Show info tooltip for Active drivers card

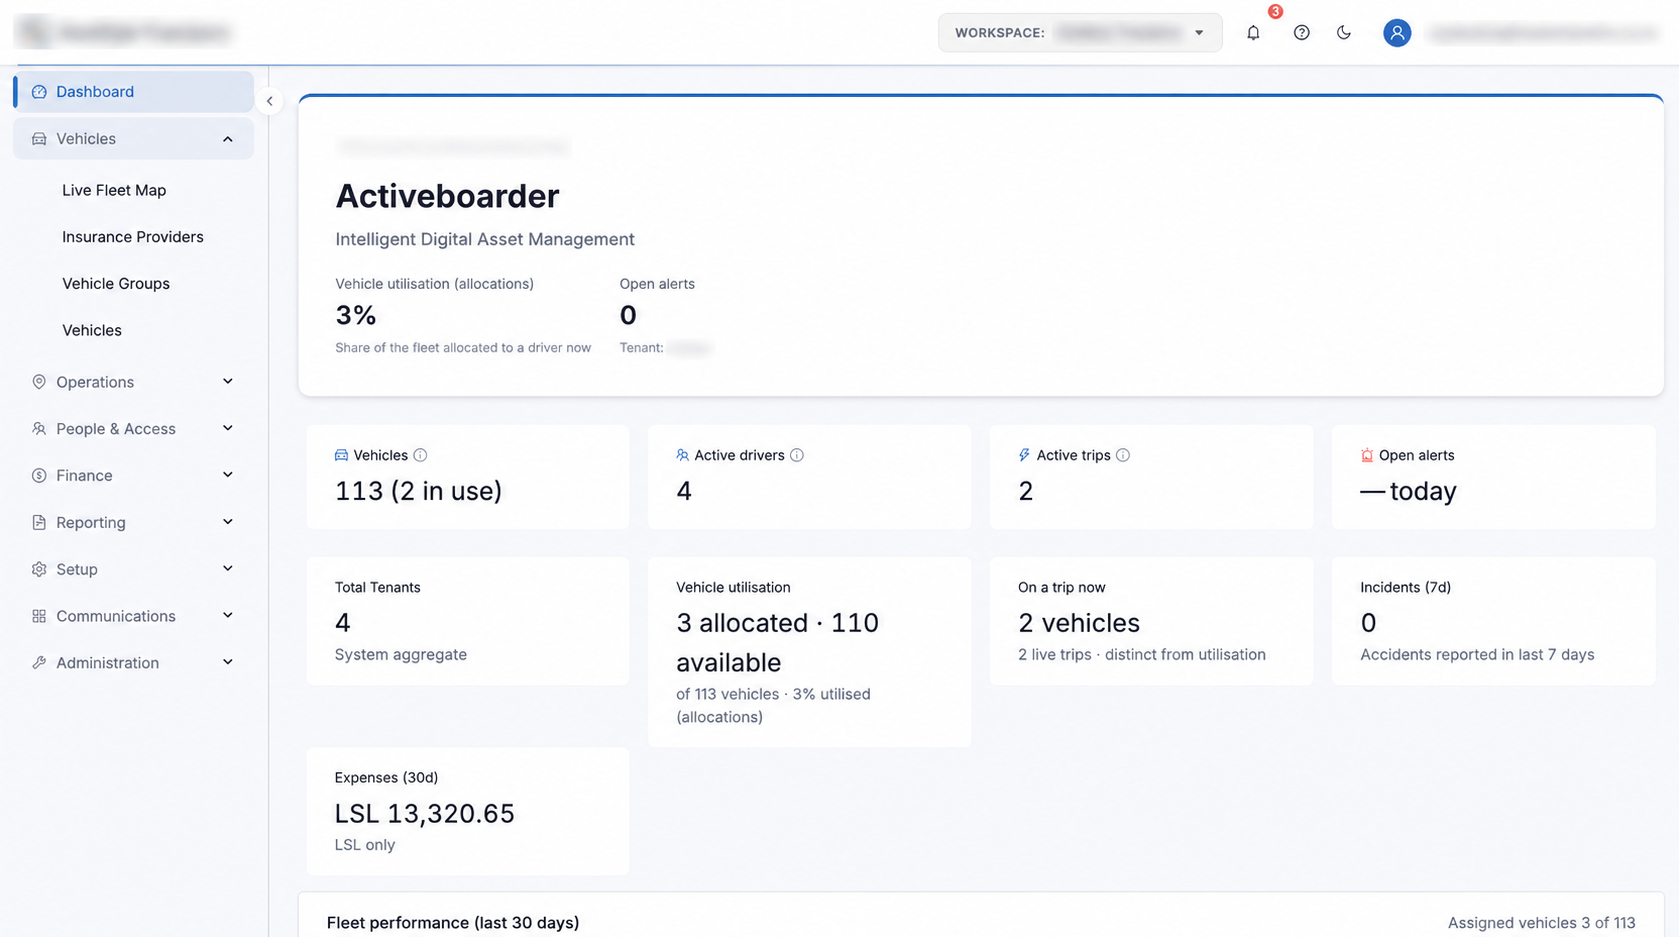pyautogui.click(x=797, y=455)
